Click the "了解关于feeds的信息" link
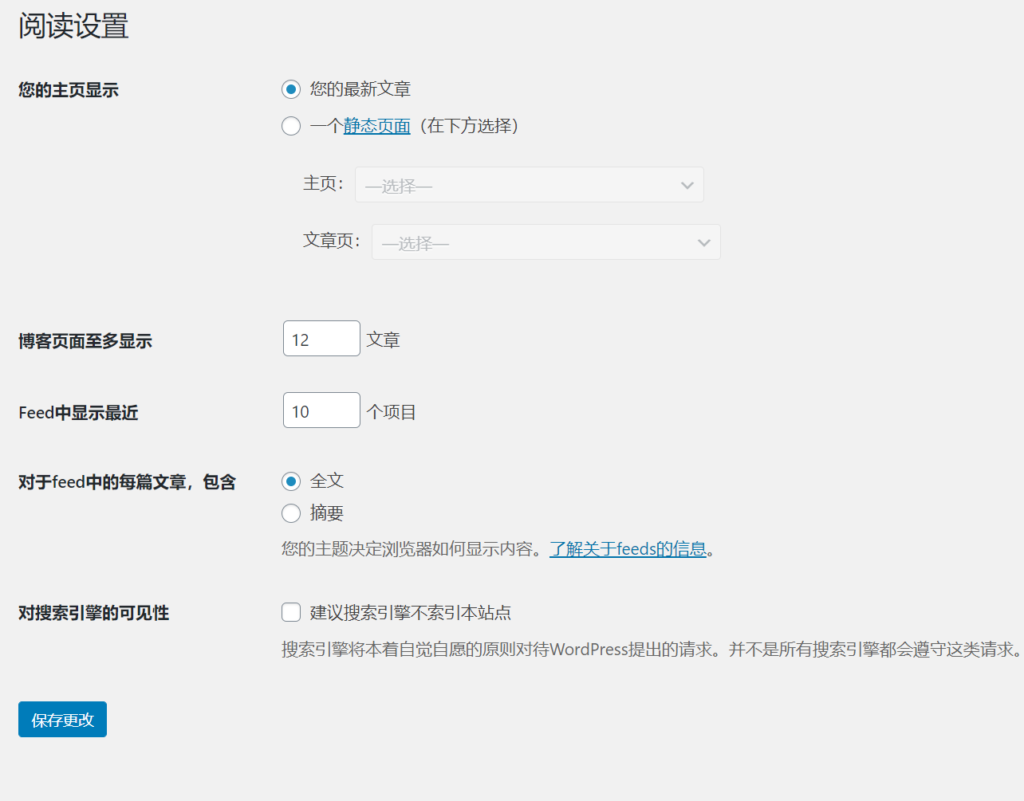1024x801 pixels. coord(627,548)
